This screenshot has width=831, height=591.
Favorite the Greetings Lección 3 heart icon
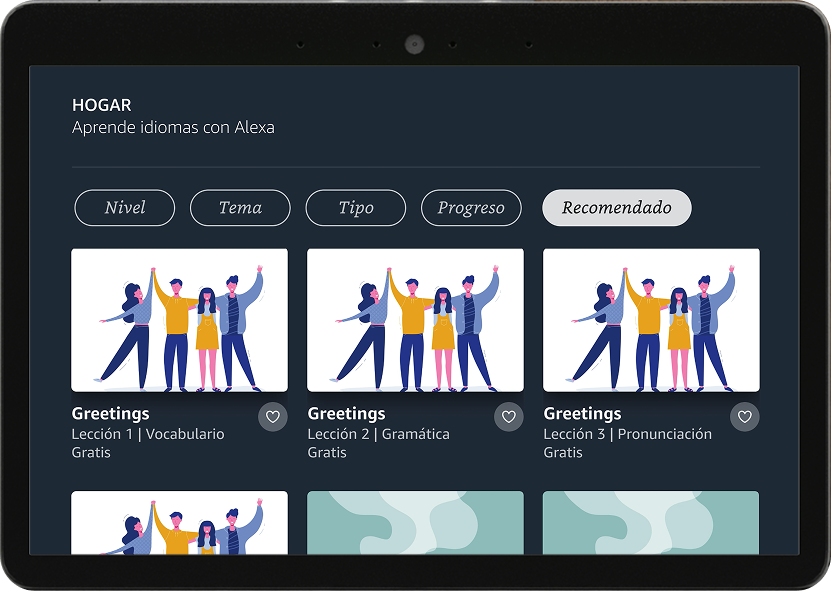tap(745, 417)
